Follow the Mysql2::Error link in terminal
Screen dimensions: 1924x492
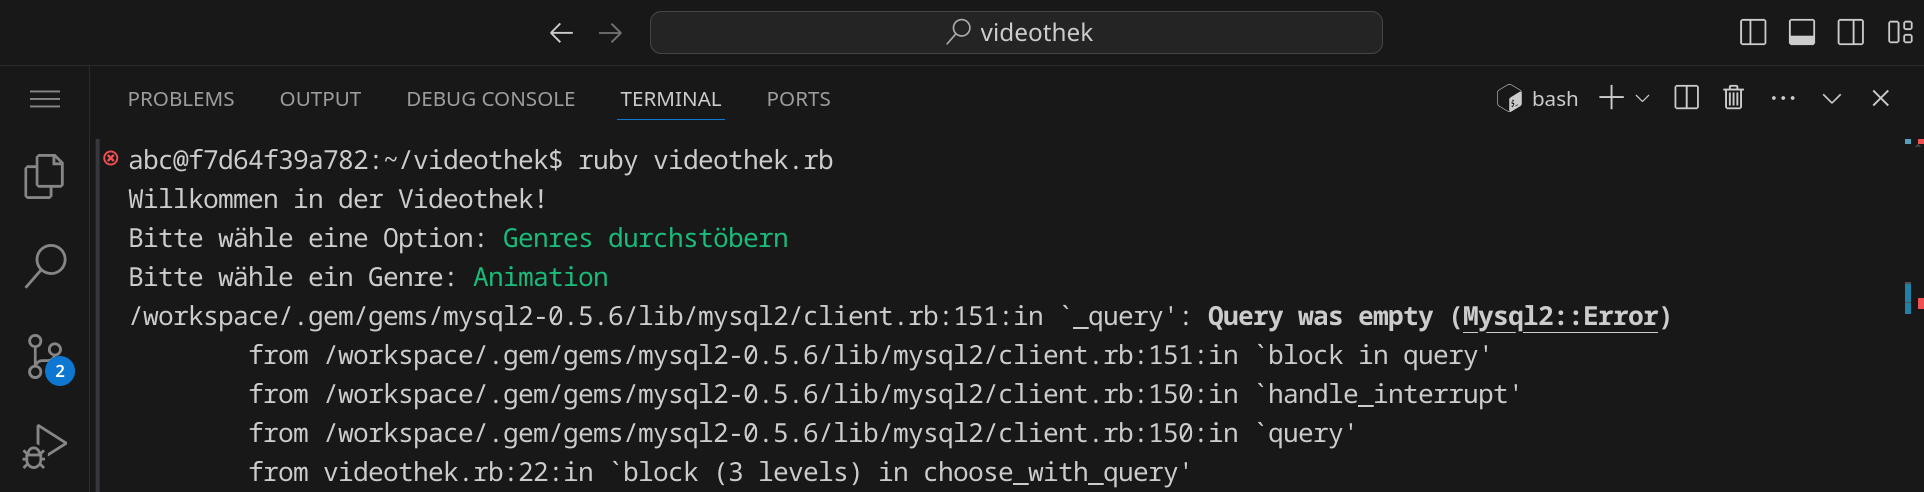click(1559, 317)
